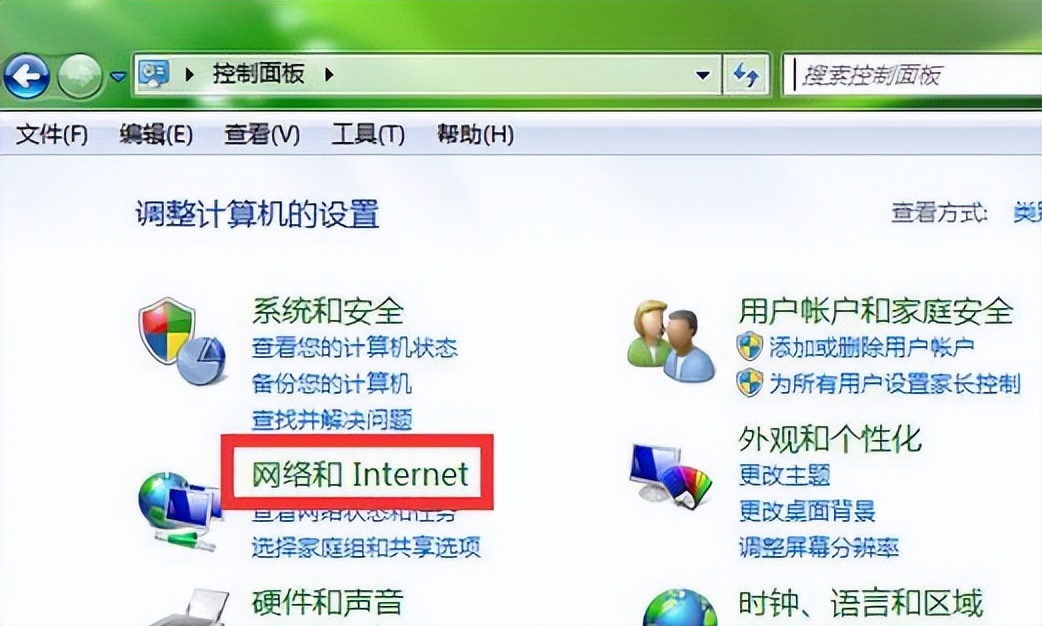
Task: Open the 时钟、语言和区域 globe icon
Action: click(679, 607)
